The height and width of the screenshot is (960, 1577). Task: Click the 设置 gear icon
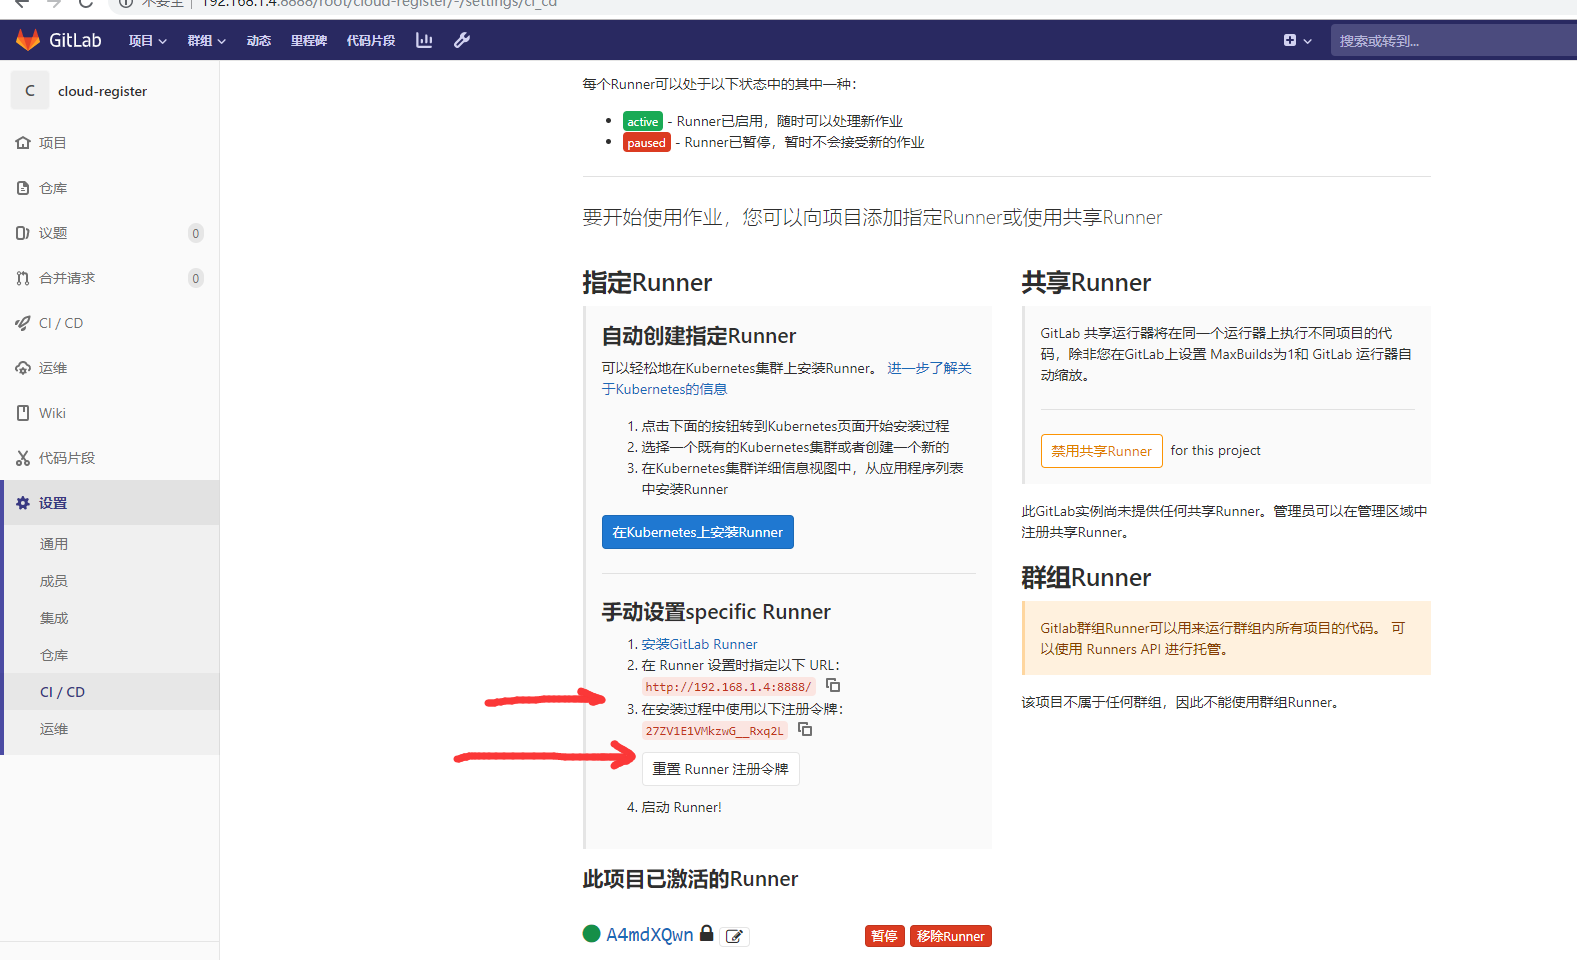point(23,503)
